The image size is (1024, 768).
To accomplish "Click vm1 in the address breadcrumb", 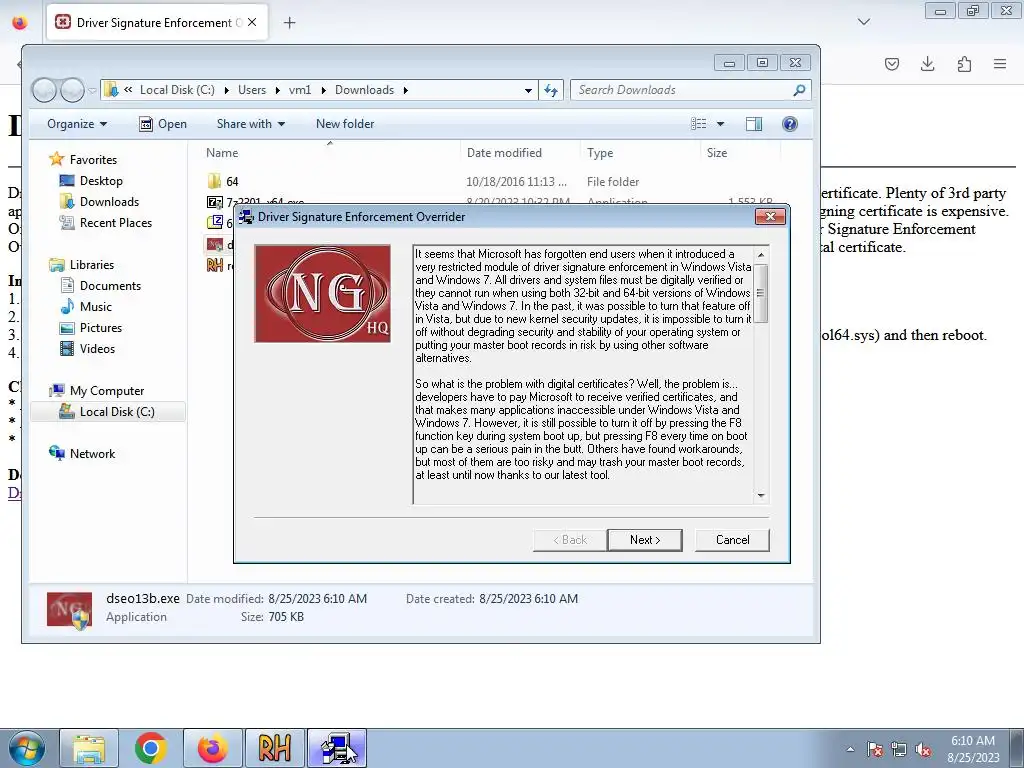I will pos(300,90).
